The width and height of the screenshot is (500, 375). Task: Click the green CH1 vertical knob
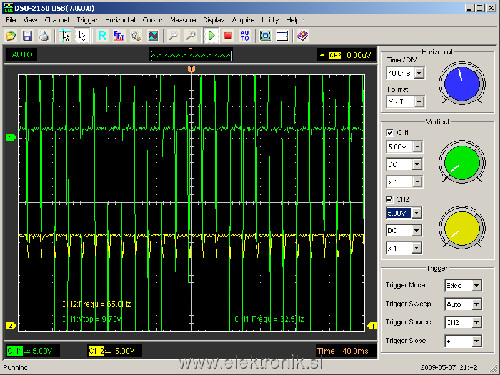(462, 162)
